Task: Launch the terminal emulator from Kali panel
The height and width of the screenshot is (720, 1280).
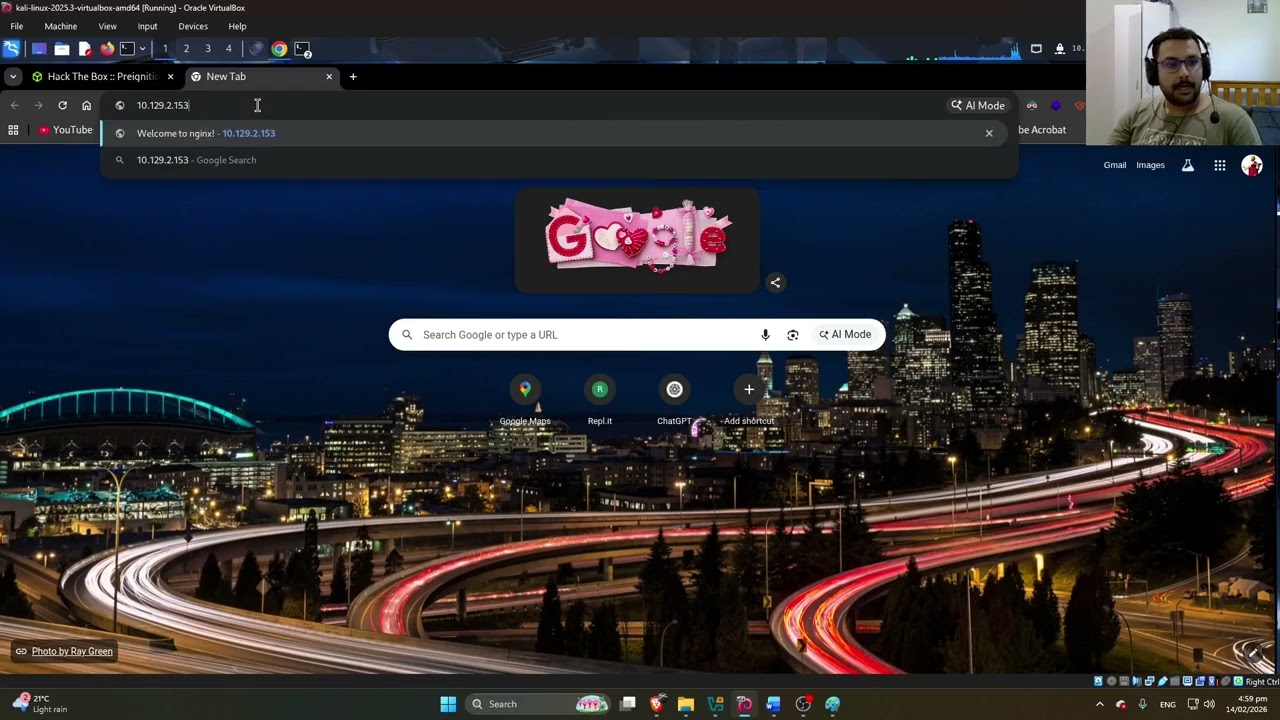Action: [127, 48]
